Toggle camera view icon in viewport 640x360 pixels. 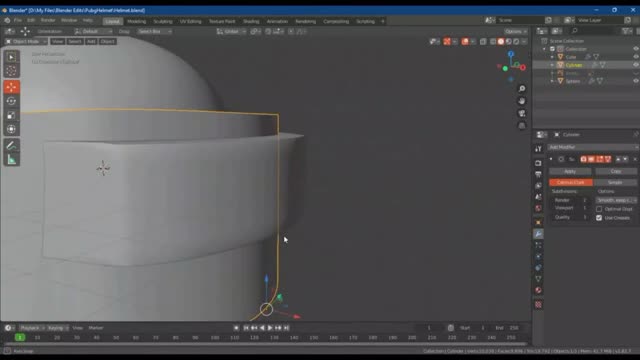[522, 113]
